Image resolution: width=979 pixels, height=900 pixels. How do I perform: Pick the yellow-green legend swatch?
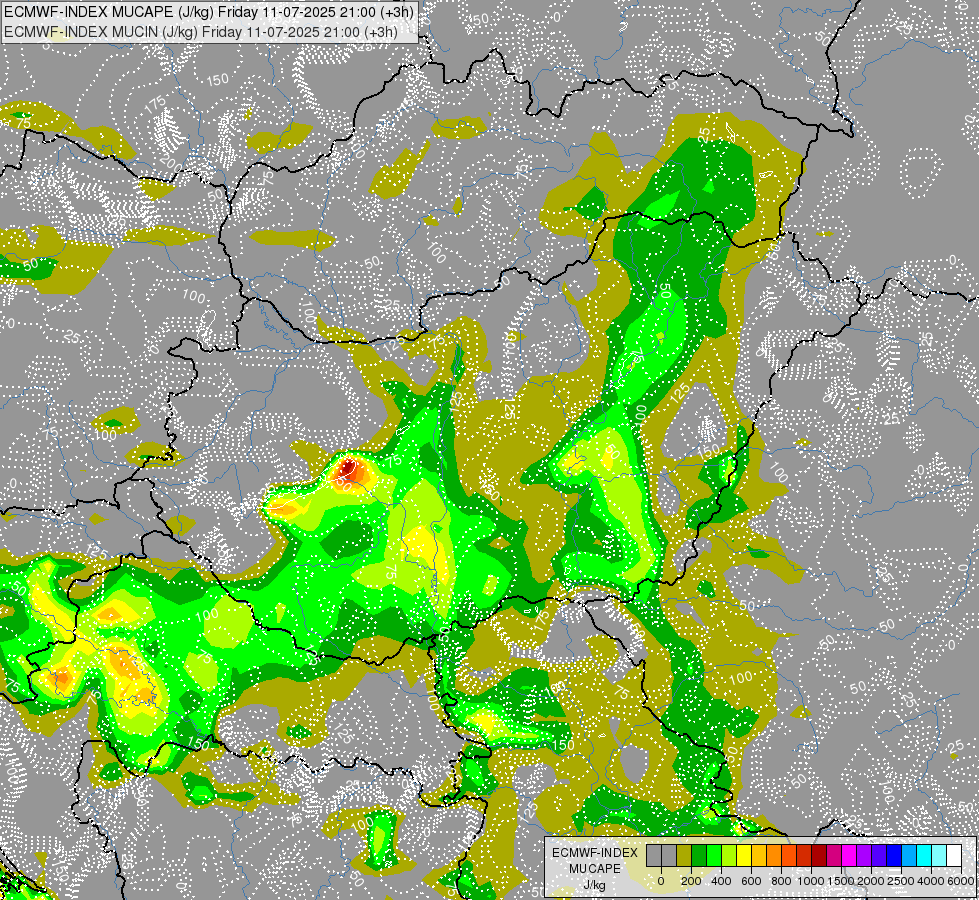pyautogui.click(x=729, y=856)
